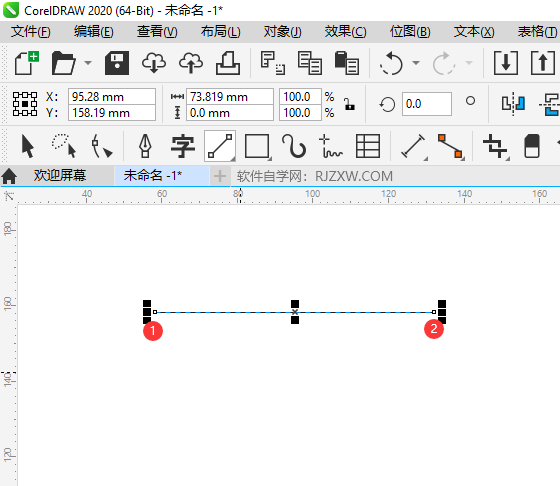
Task: Click the mirror horizontally button
Action: pyautogui.click(x=513, y=104)
